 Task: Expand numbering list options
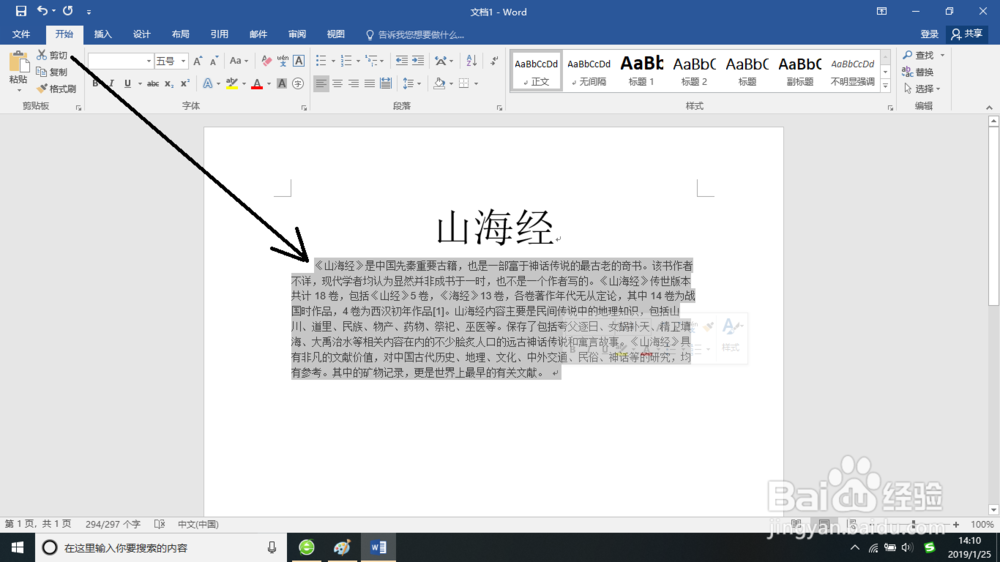point(358,61)
